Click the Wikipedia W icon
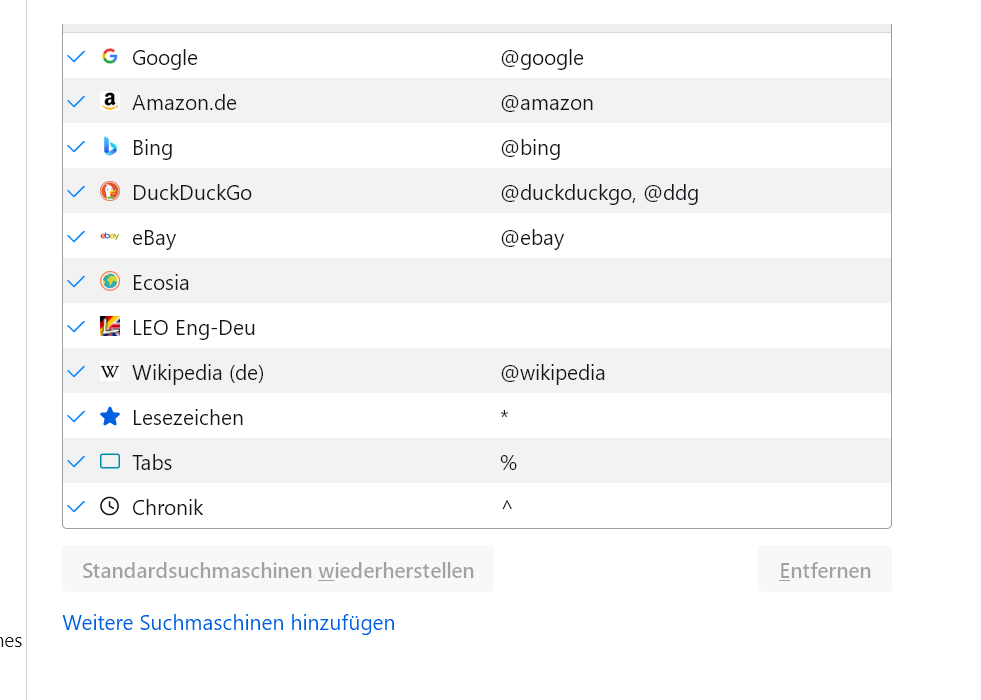 [x=110, y=372]
